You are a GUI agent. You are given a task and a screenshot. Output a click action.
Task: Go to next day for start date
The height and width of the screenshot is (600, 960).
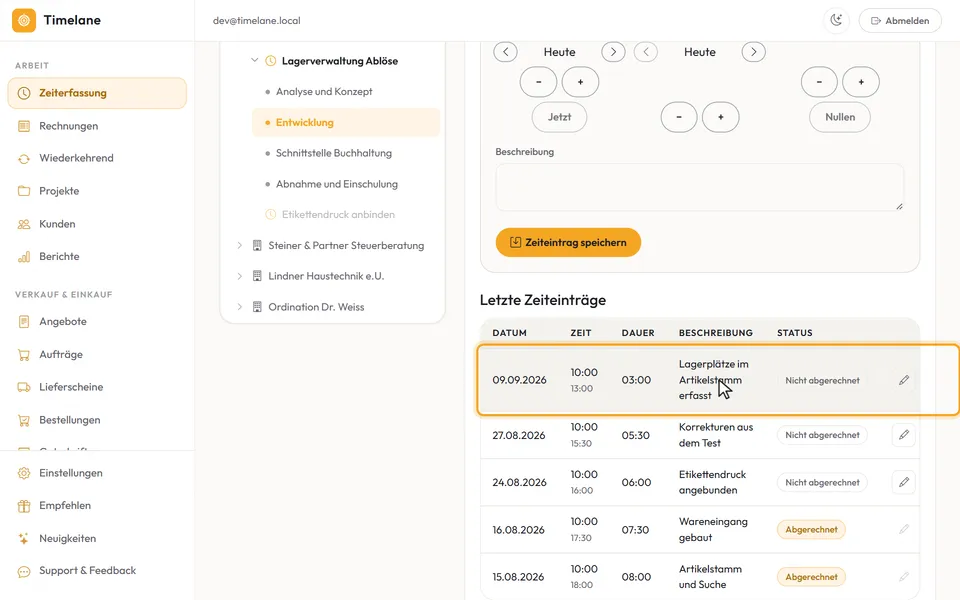(613, 52)
